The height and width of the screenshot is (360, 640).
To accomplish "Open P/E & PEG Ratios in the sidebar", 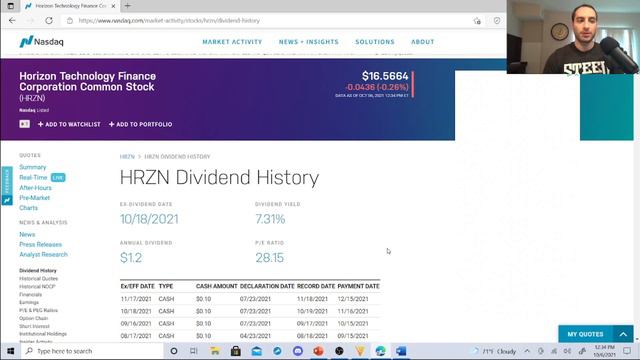I will pos(38,310).
